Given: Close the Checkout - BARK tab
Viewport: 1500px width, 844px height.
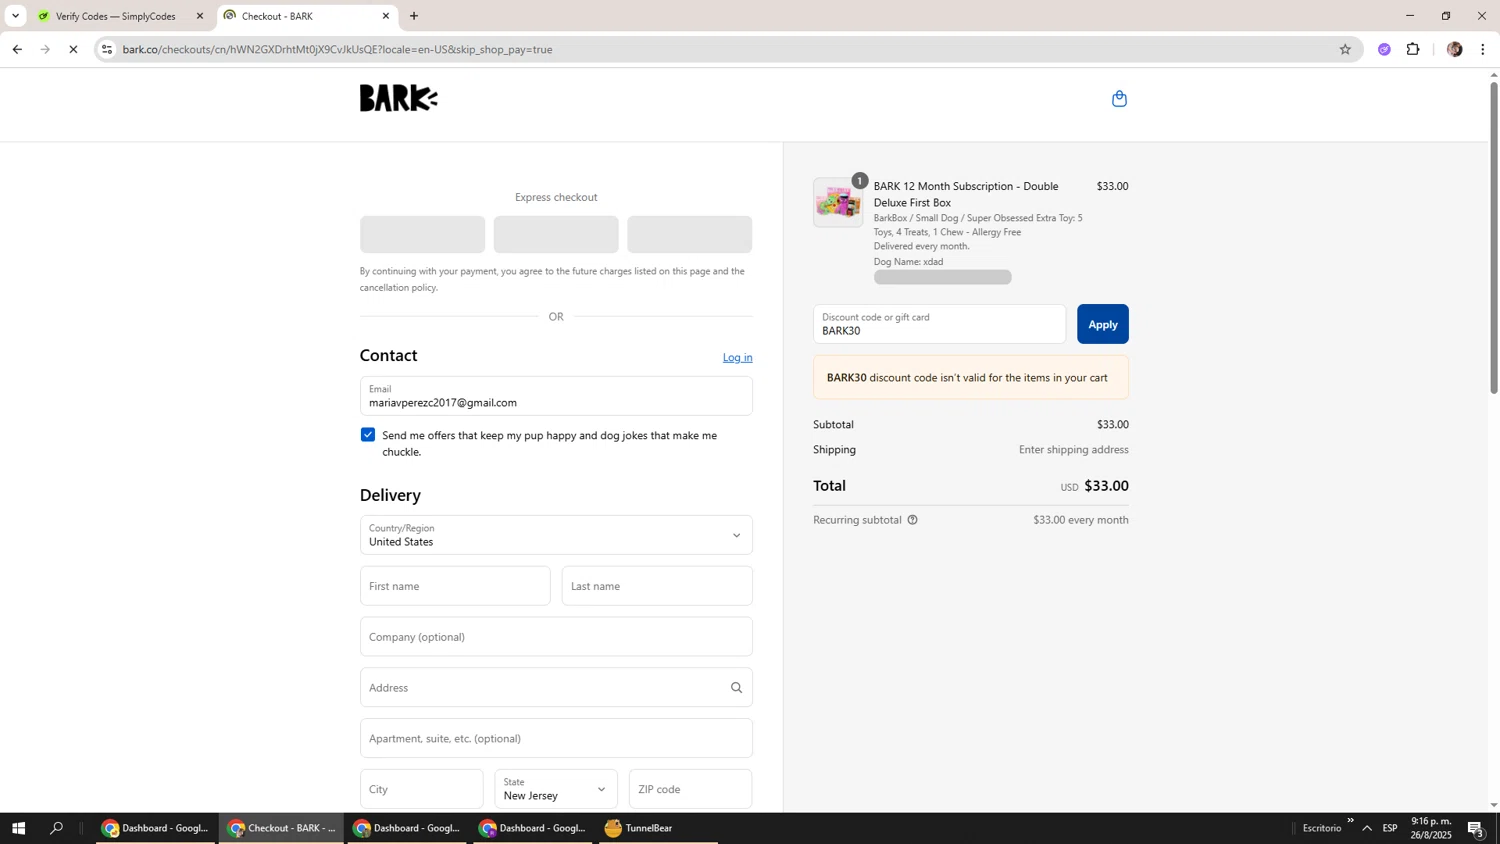Looking at the screenshot, I should (386, 16).
